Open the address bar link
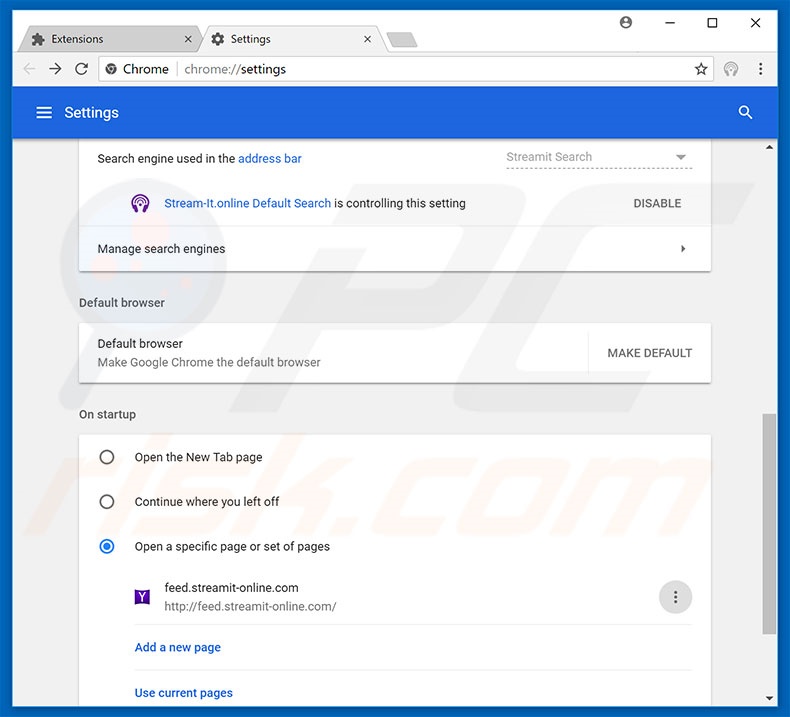 (x=270, y=159)
